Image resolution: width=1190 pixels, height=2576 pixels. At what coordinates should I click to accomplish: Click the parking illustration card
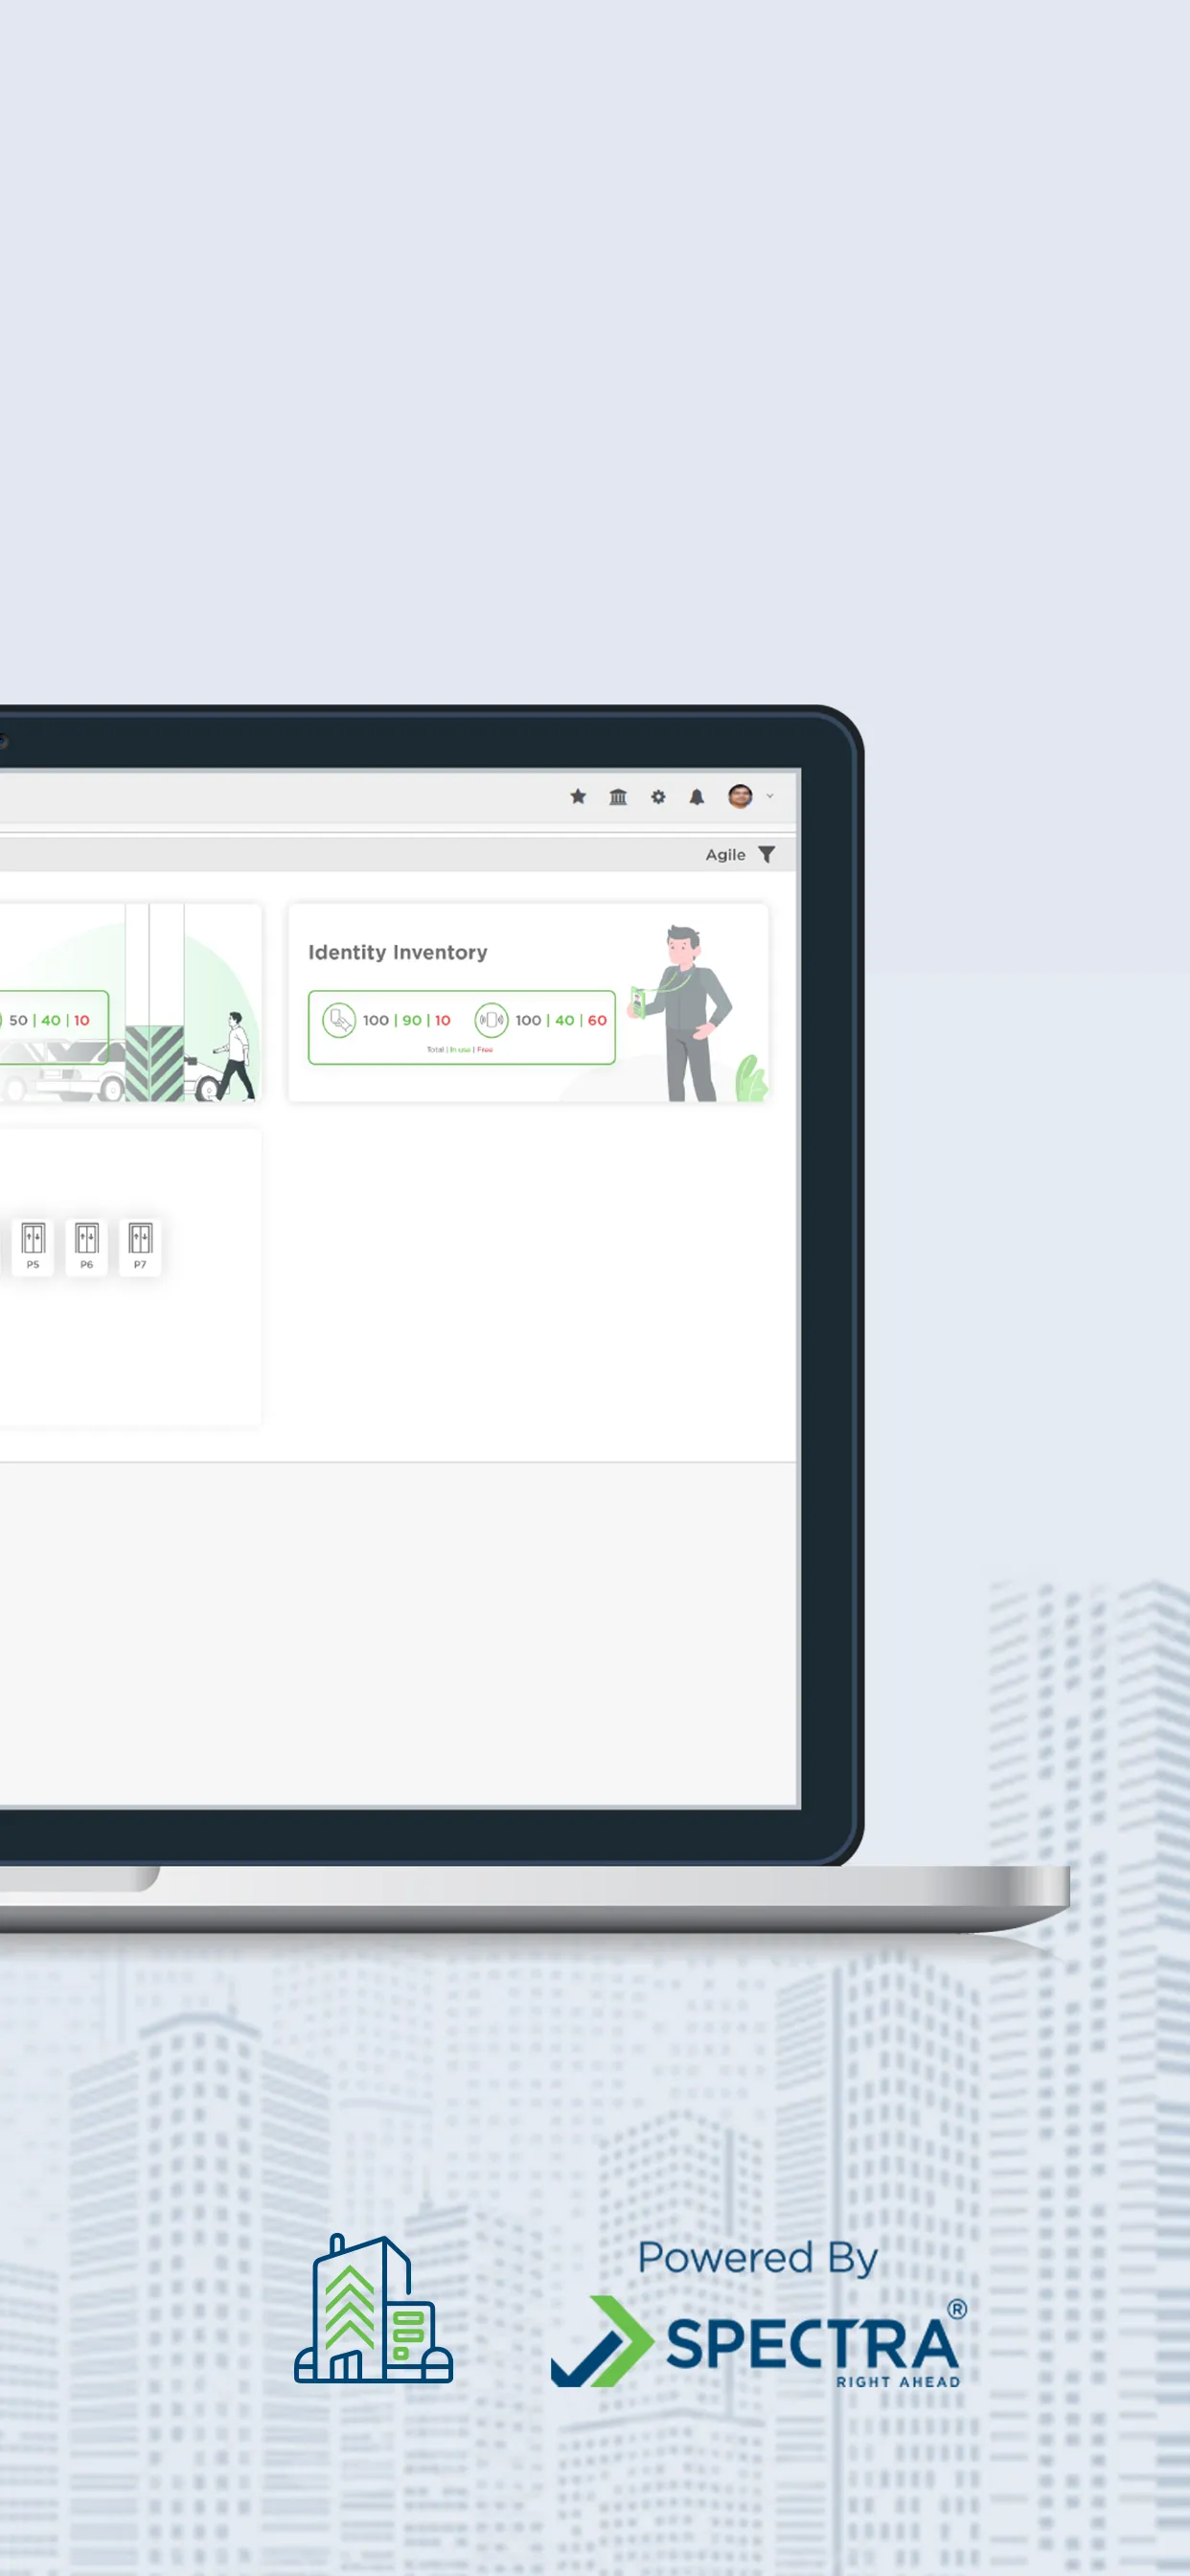pos(130,1003)
